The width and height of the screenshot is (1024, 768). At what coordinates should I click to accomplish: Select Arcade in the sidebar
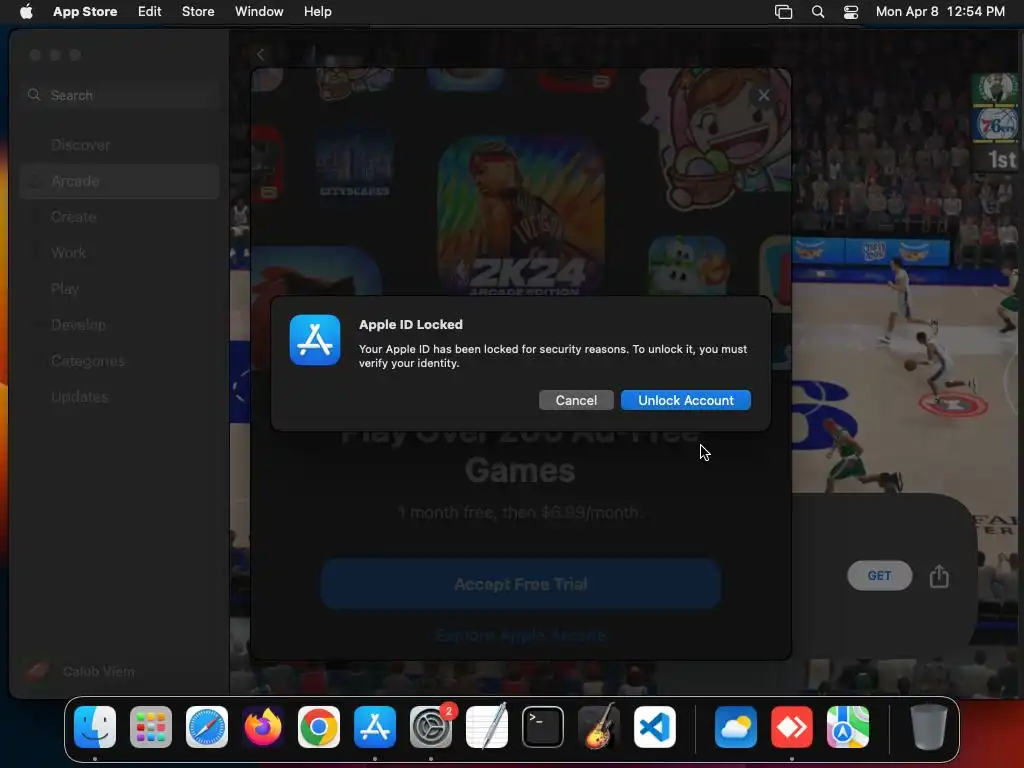(x=120, y=181)
